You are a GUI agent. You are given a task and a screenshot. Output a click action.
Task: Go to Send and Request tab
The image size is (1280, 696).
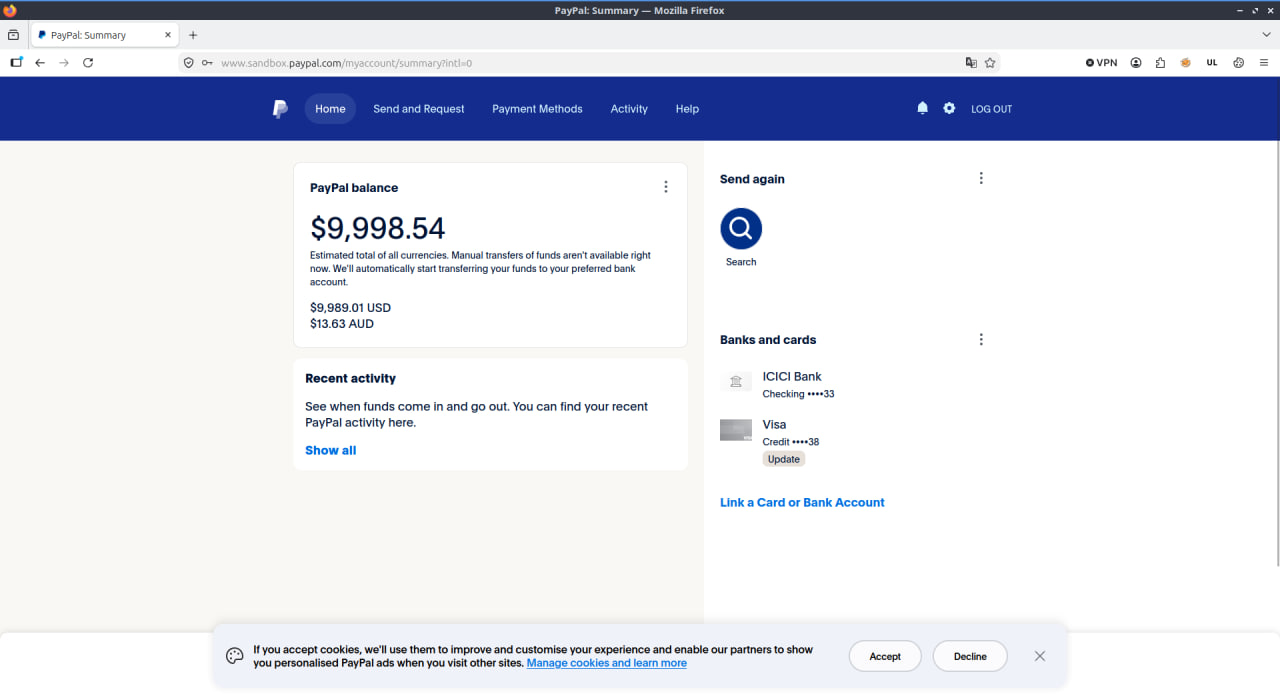tap(419, 109)
